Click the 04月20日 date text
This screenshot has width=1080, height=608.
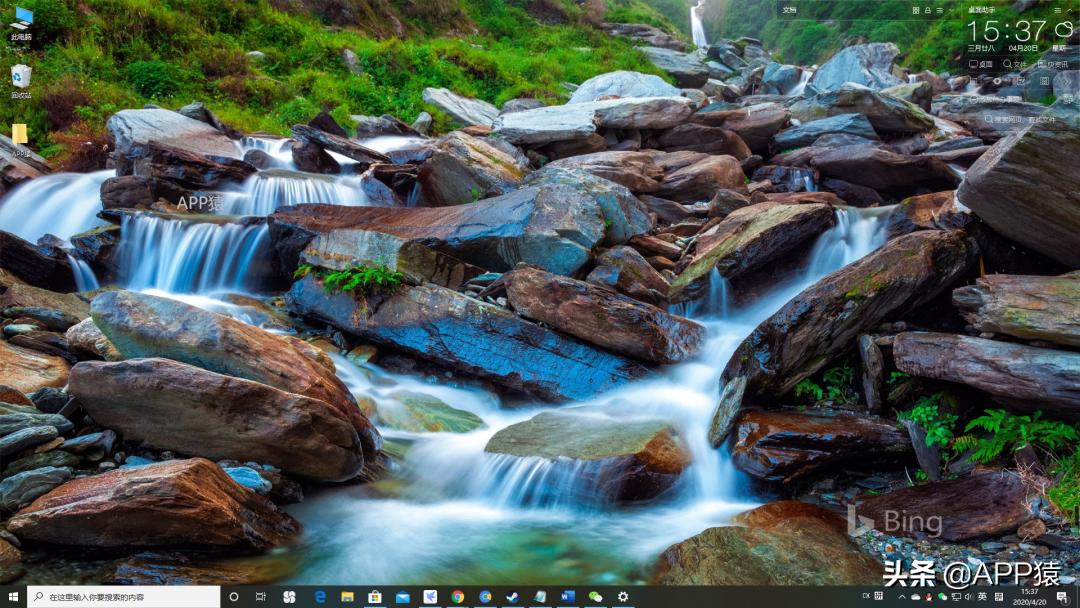[1023, 48]
